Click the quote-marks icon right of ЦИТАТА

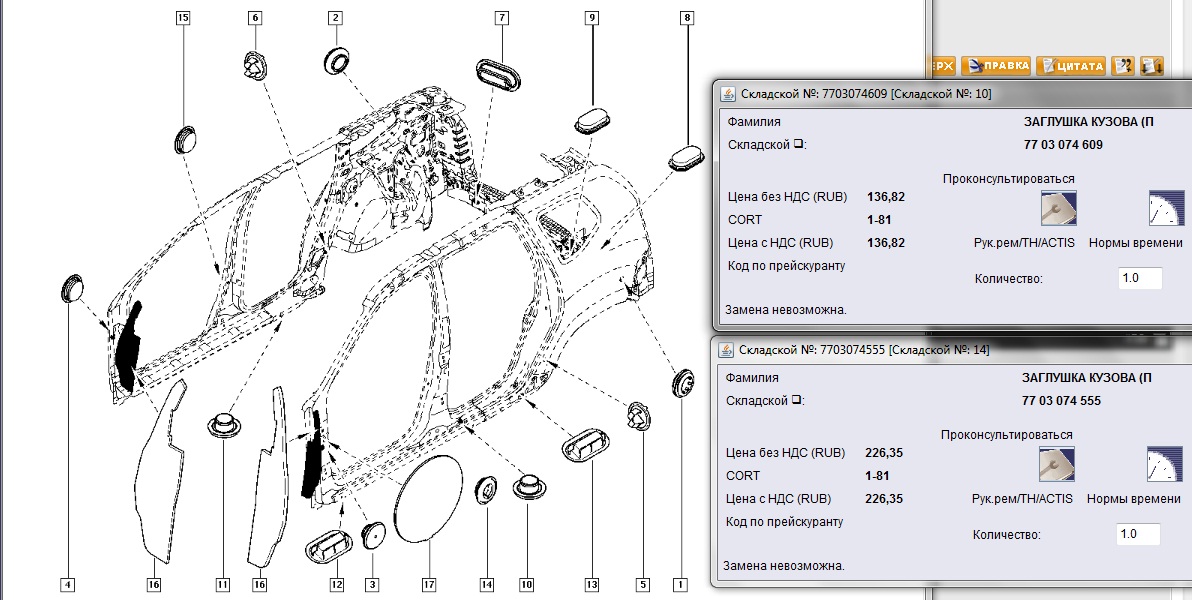tap(1123, 66)
